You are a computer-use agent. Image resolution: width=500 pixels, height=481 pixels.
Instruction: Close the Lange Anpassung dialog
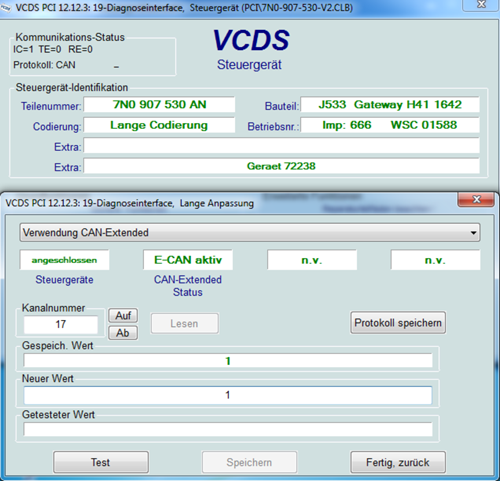(x=476, y=199)
